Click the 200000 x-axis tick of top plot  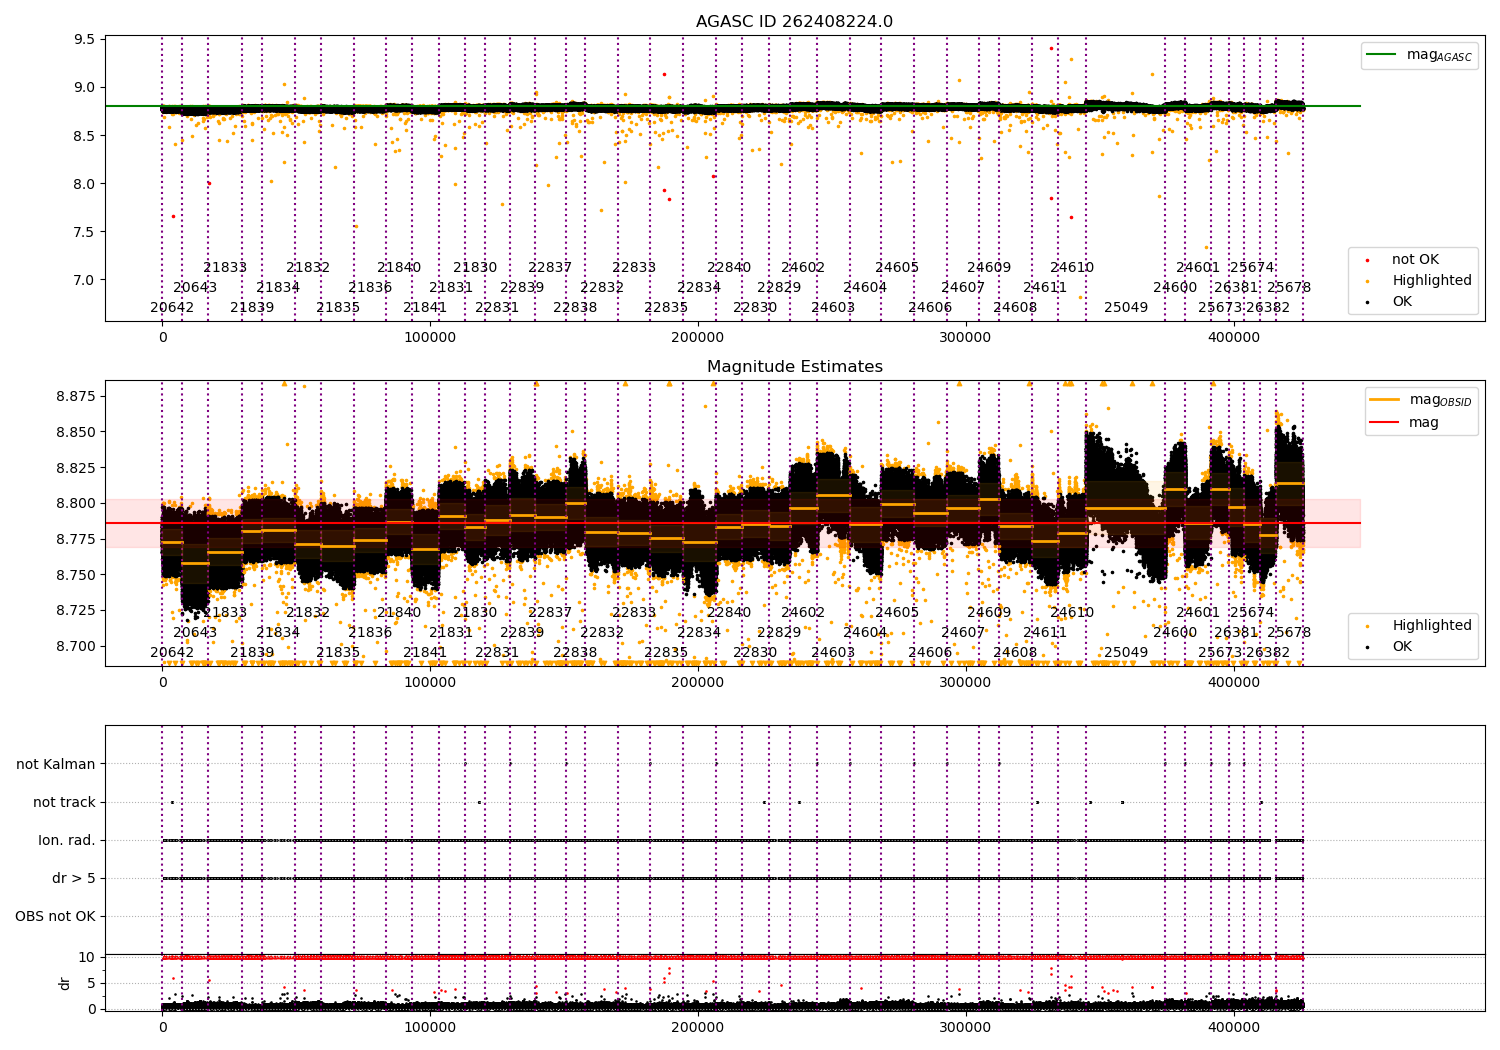point(698,338)
